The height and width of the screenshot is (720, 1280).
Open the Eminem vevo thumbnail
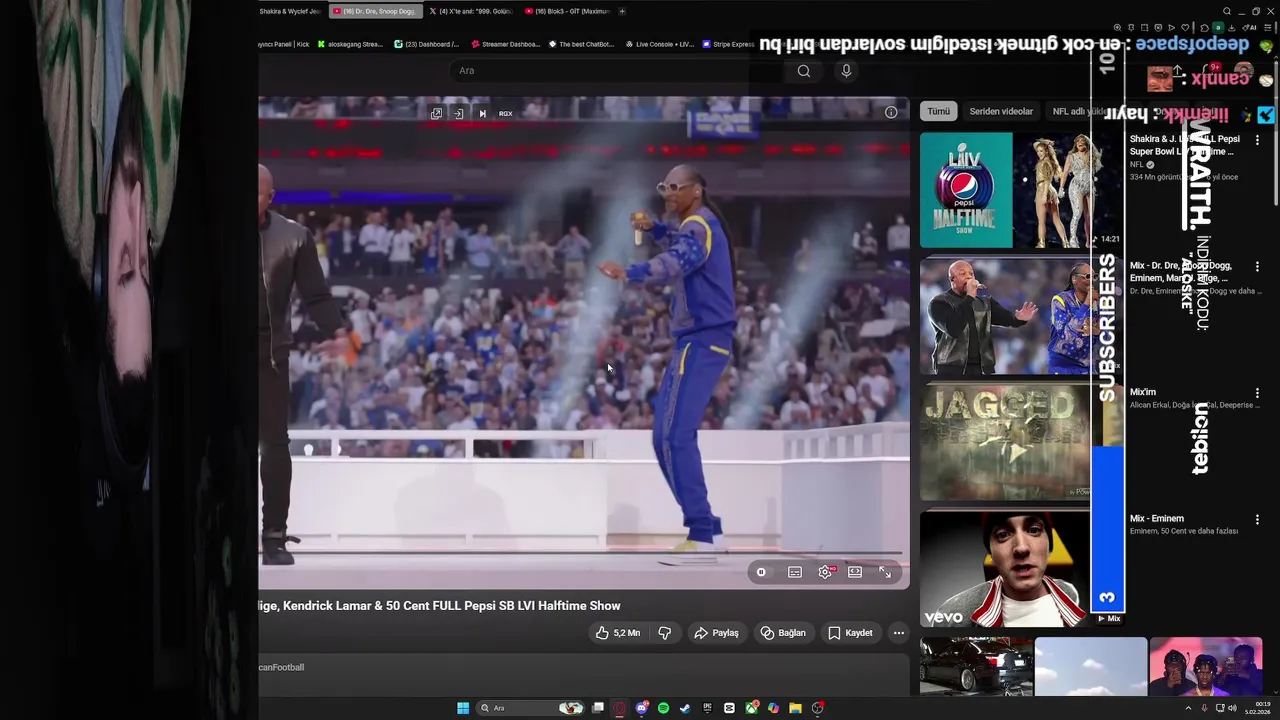click(1006, 569)
